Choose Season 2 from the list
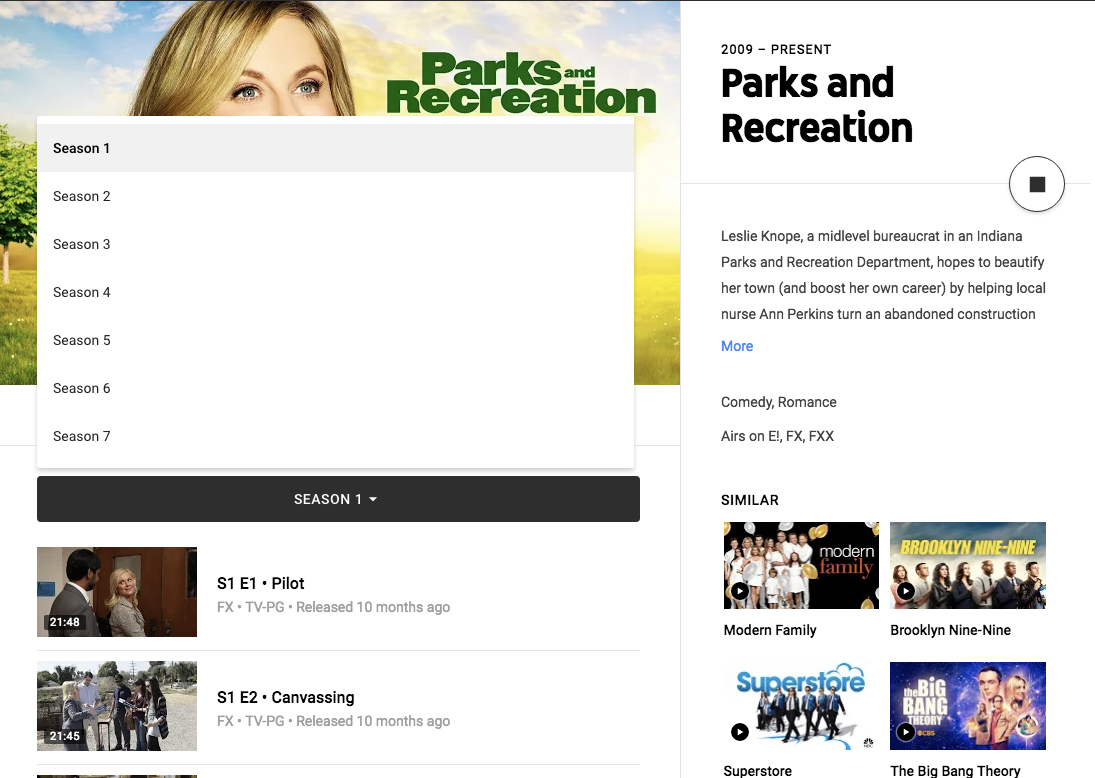 pyautogui.click(x=335, y=196)
